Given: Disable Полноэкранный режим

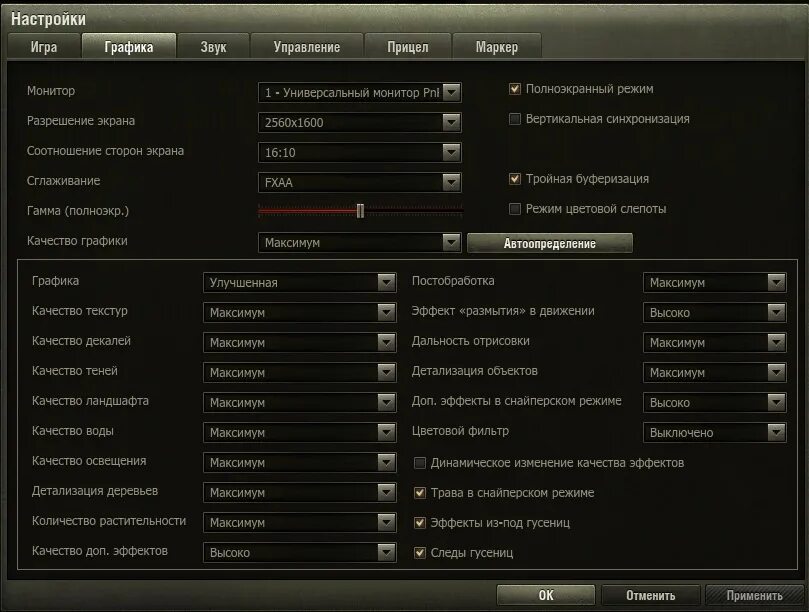Looking at the screenshot, I should coord(514,88).
